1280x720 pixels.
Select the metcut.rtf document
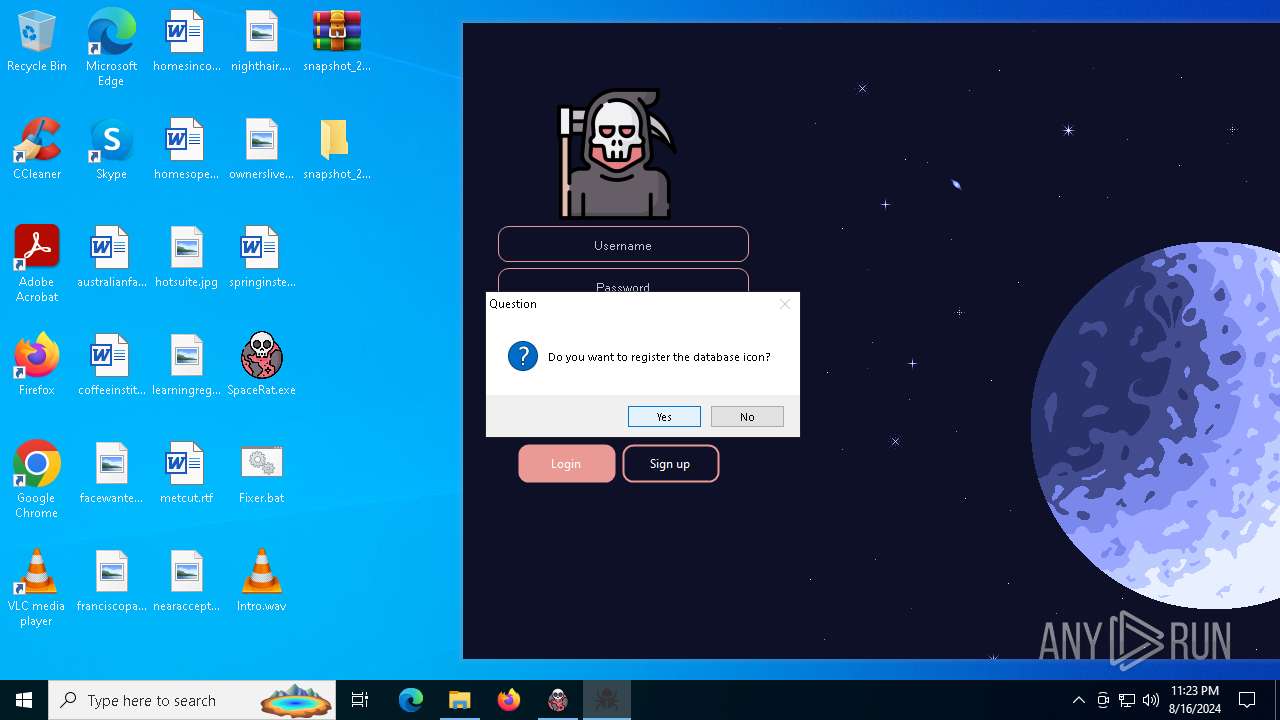pyautogui.click(x=186, y=475)
